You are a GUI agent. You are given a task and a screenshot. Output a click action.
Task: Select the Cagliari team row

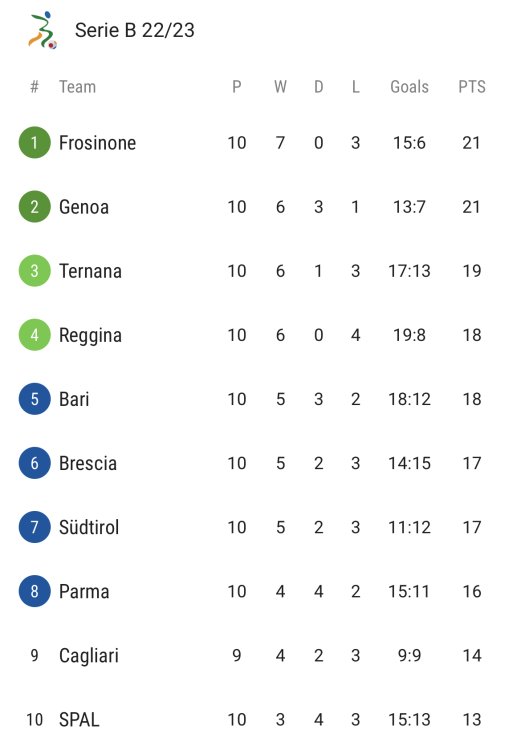(x=260, y=655)
